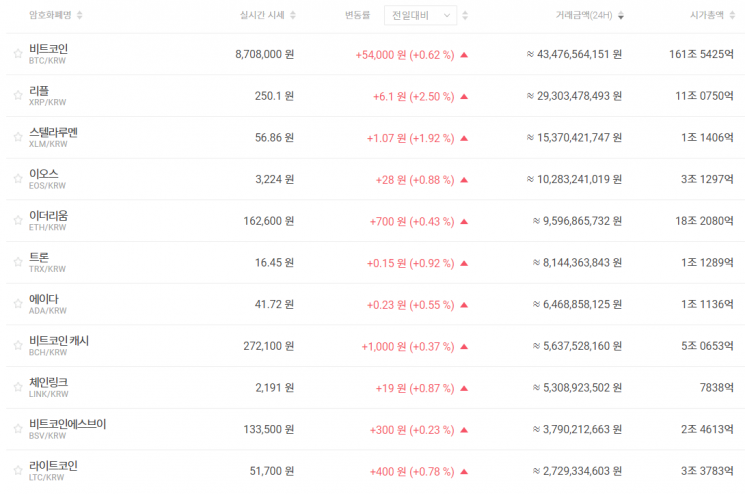Screen dimensions: 745x494
Task: Click the price 250.1 원
Action: (x=274, y=96)
